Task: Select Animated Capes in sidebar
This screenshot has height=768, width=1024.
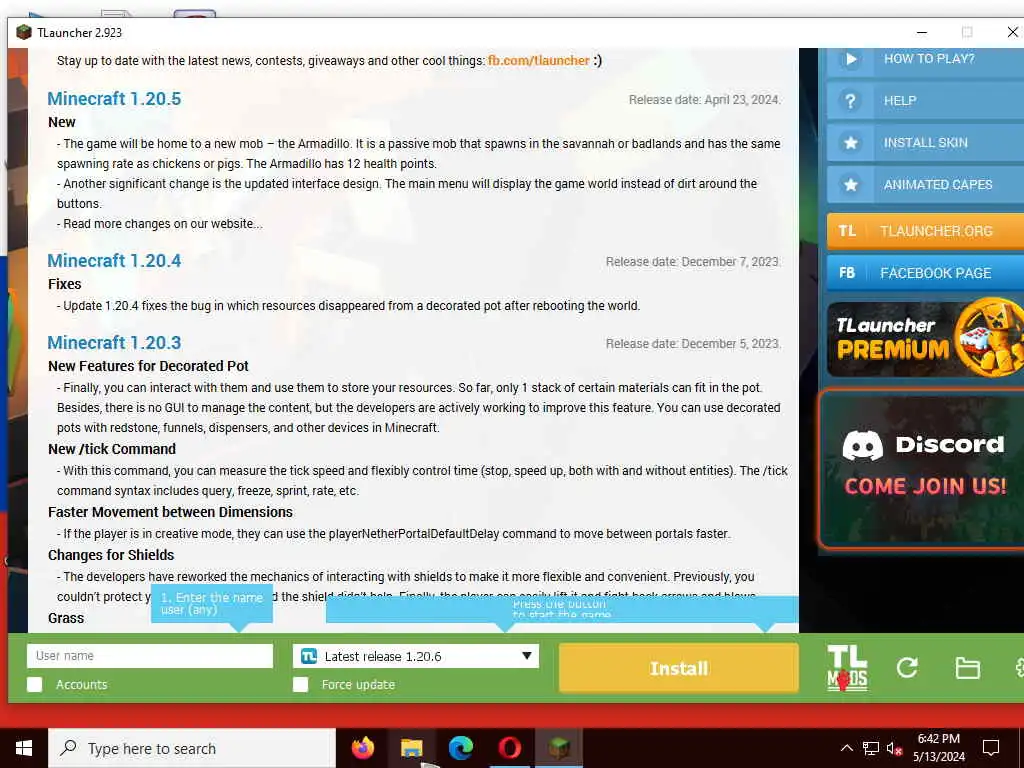Action: click(x=925, y=185)
